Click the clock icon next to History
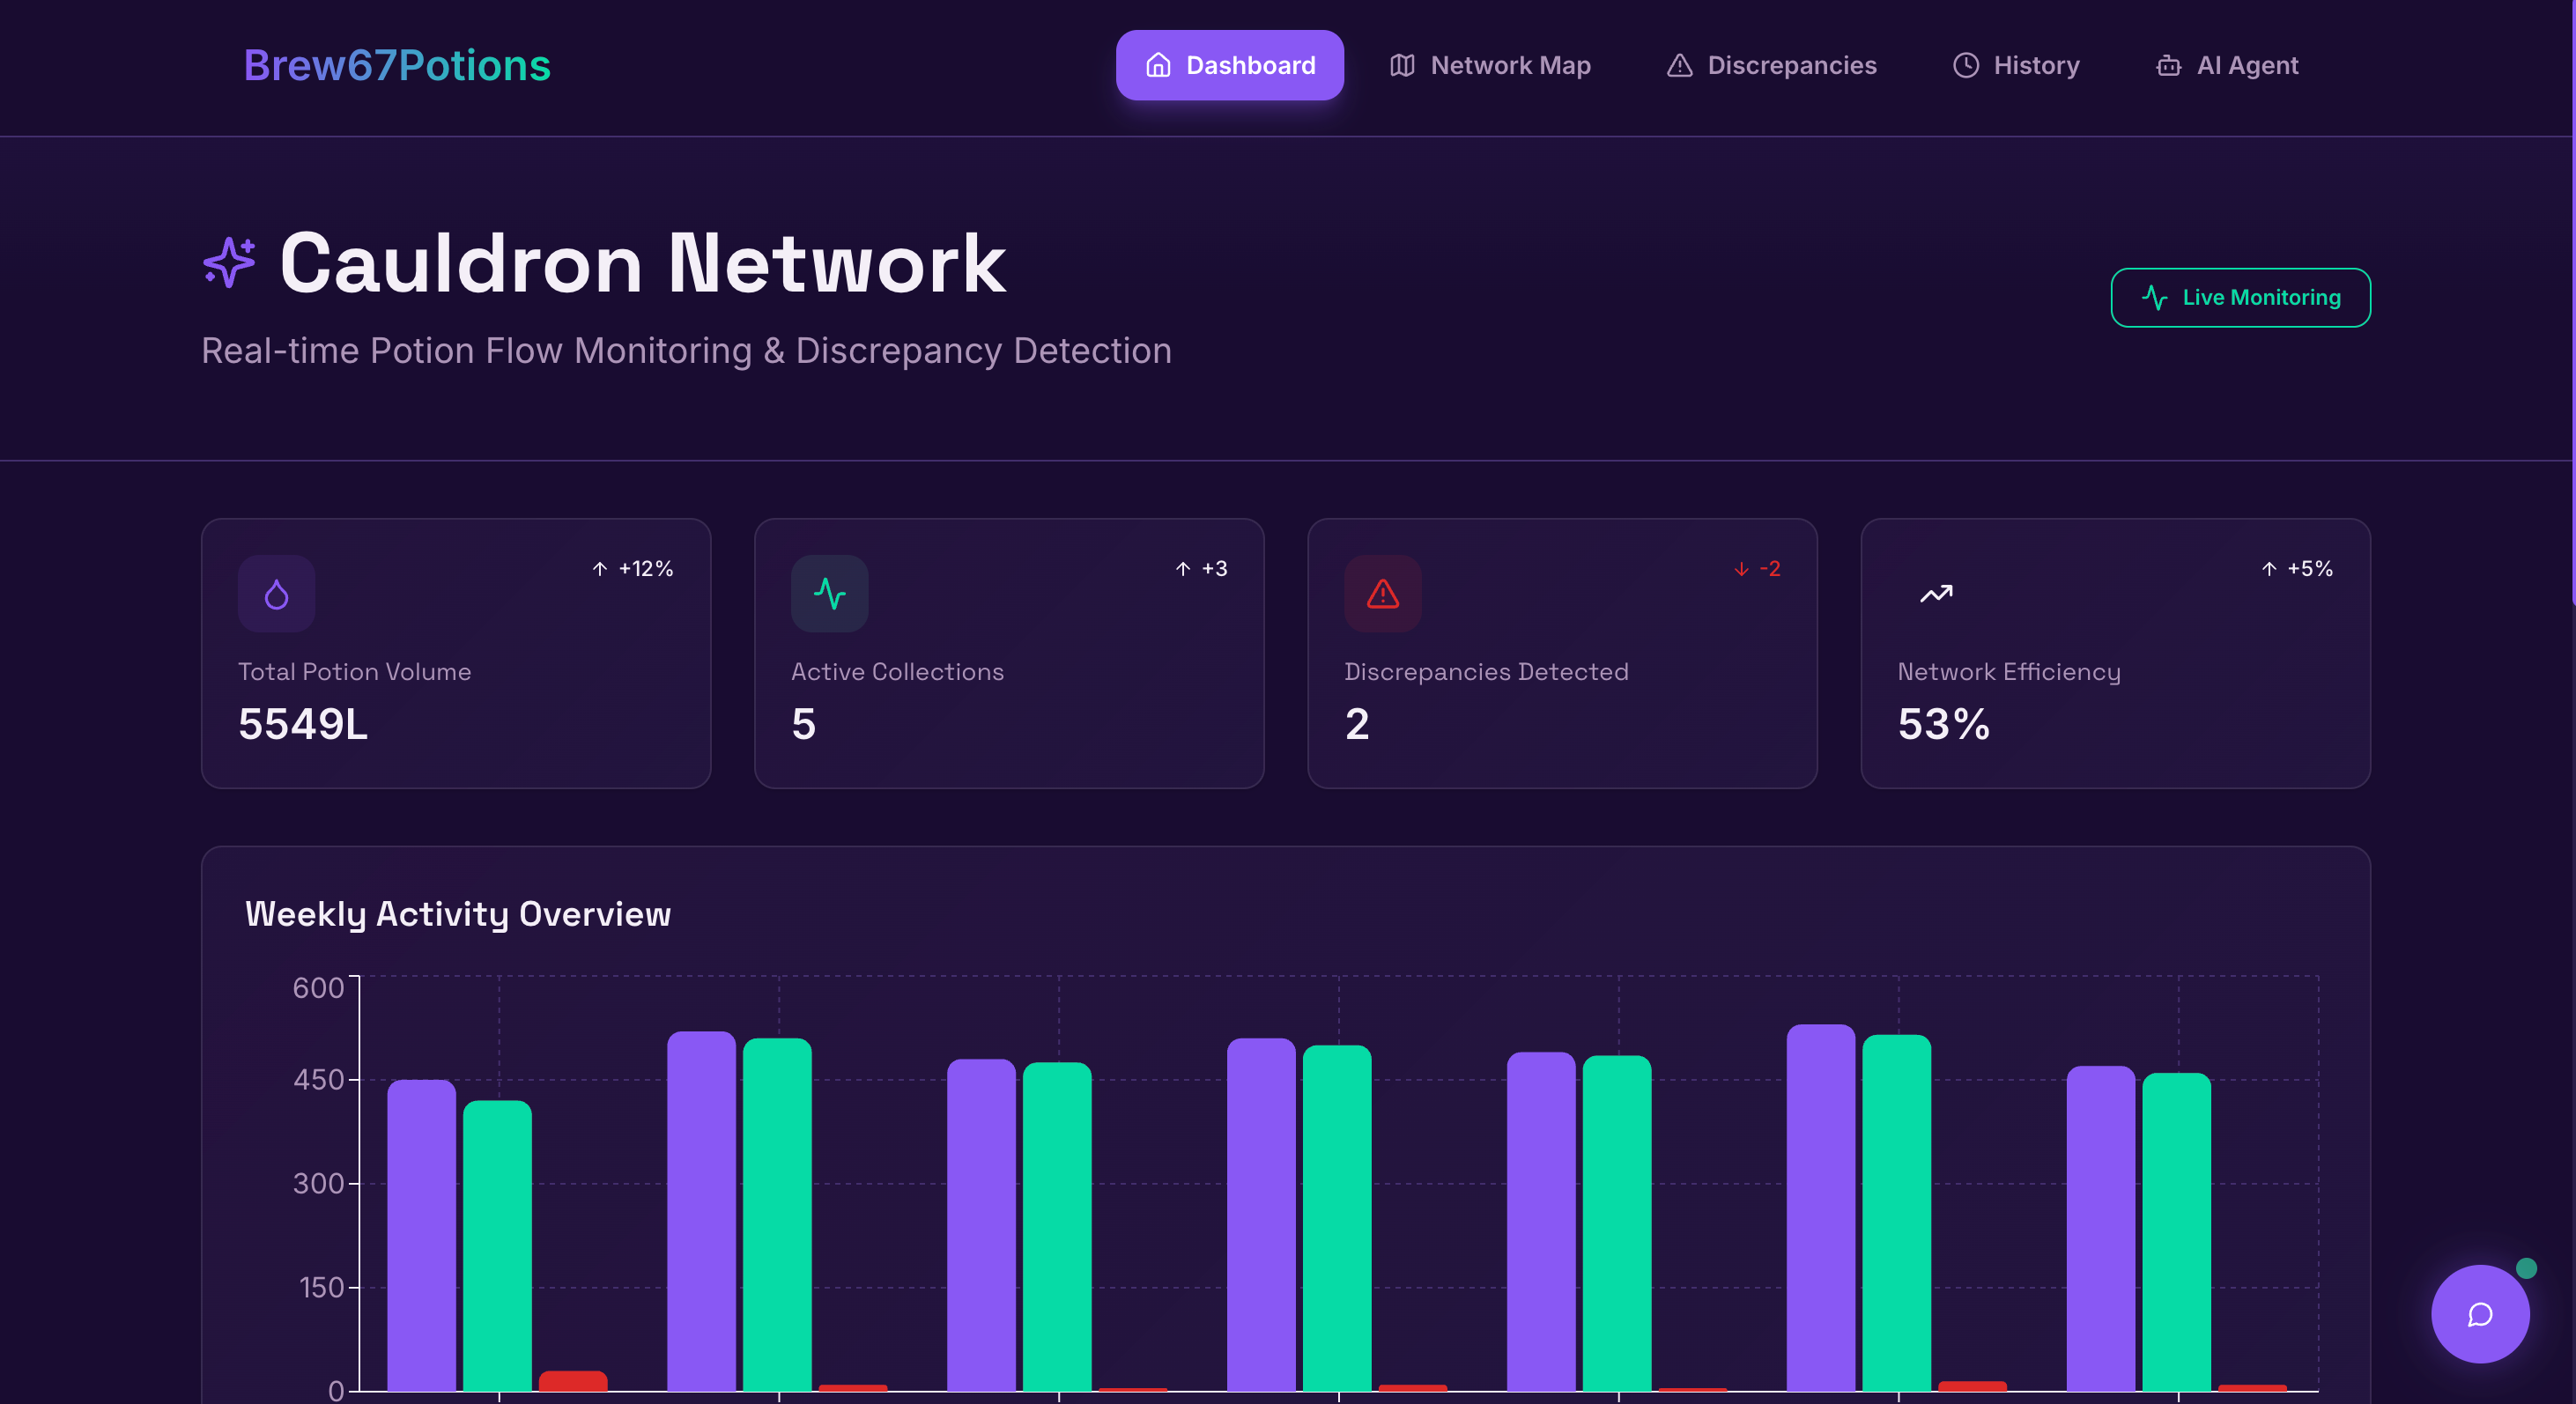 click(x=1965, y=66)
